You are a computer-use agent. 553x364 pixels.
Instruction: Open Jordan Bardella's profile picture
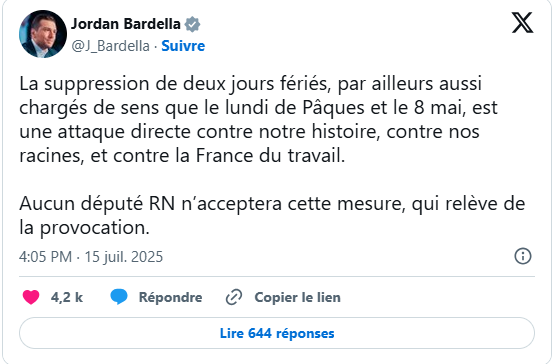click(43, 34)
